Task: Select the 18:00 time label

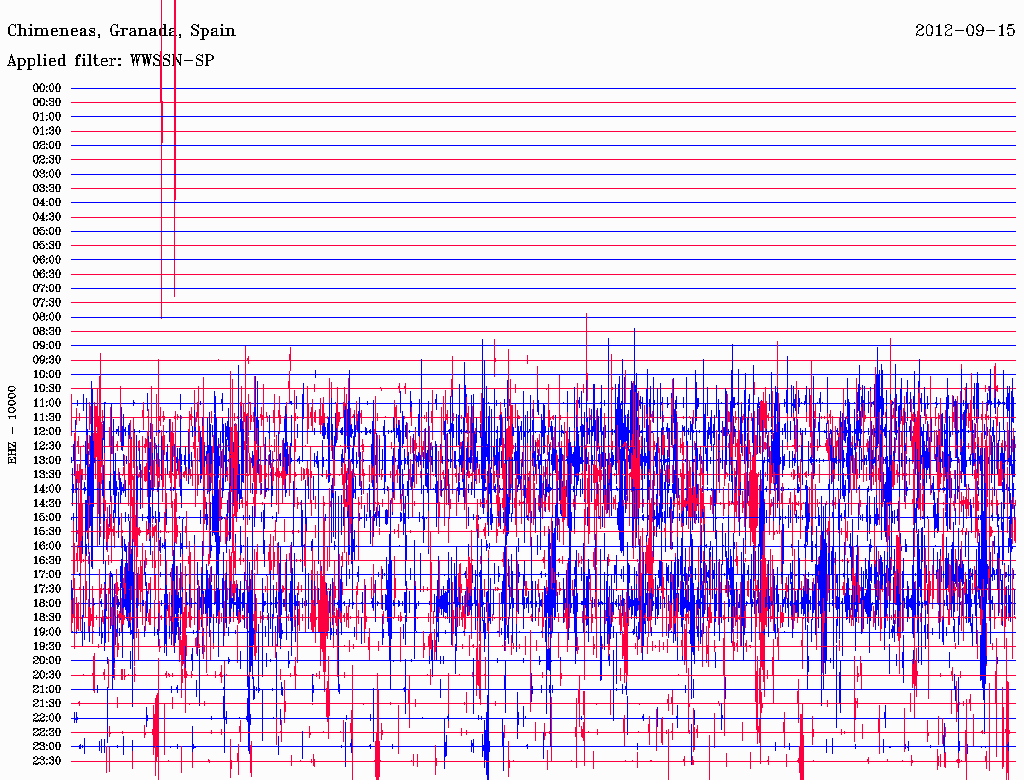Action: coord(47,603)
